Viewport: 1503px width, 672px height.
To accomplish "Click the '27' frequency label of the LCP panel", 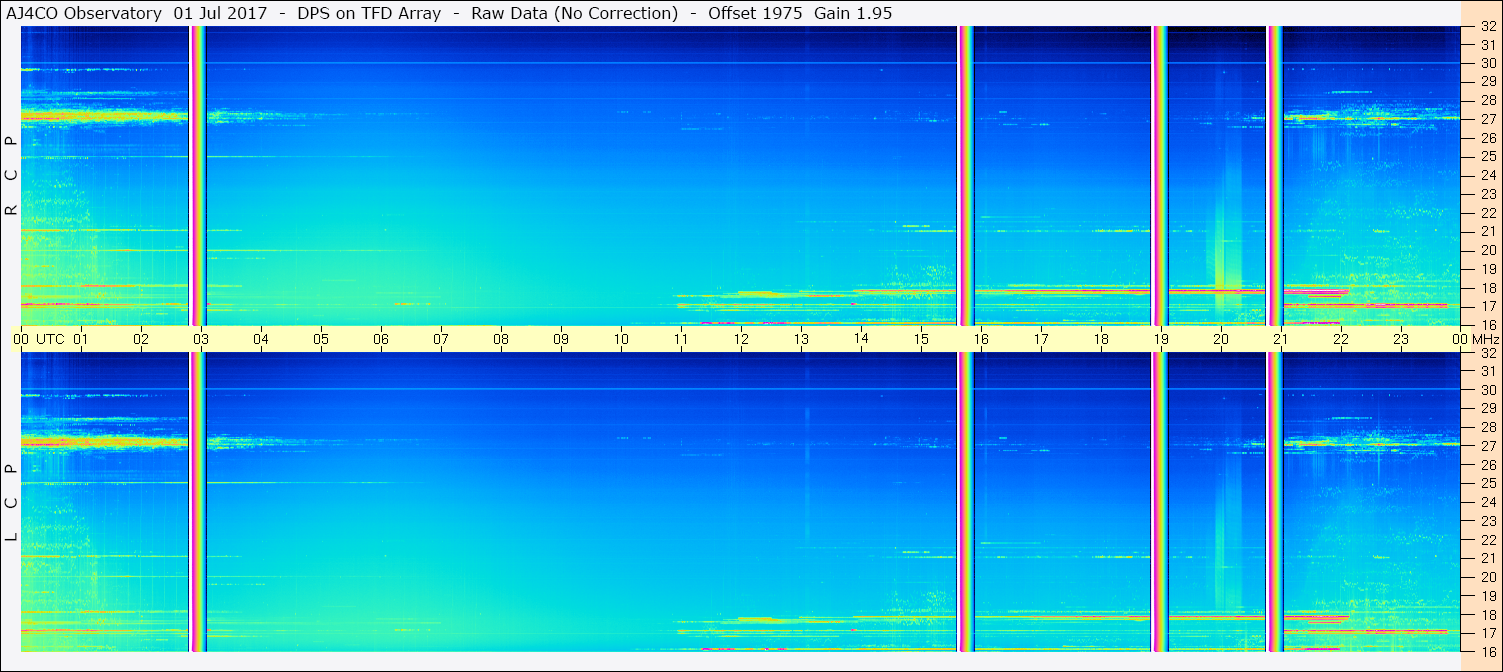I will pyautogui.click(x=1488, y=446).
